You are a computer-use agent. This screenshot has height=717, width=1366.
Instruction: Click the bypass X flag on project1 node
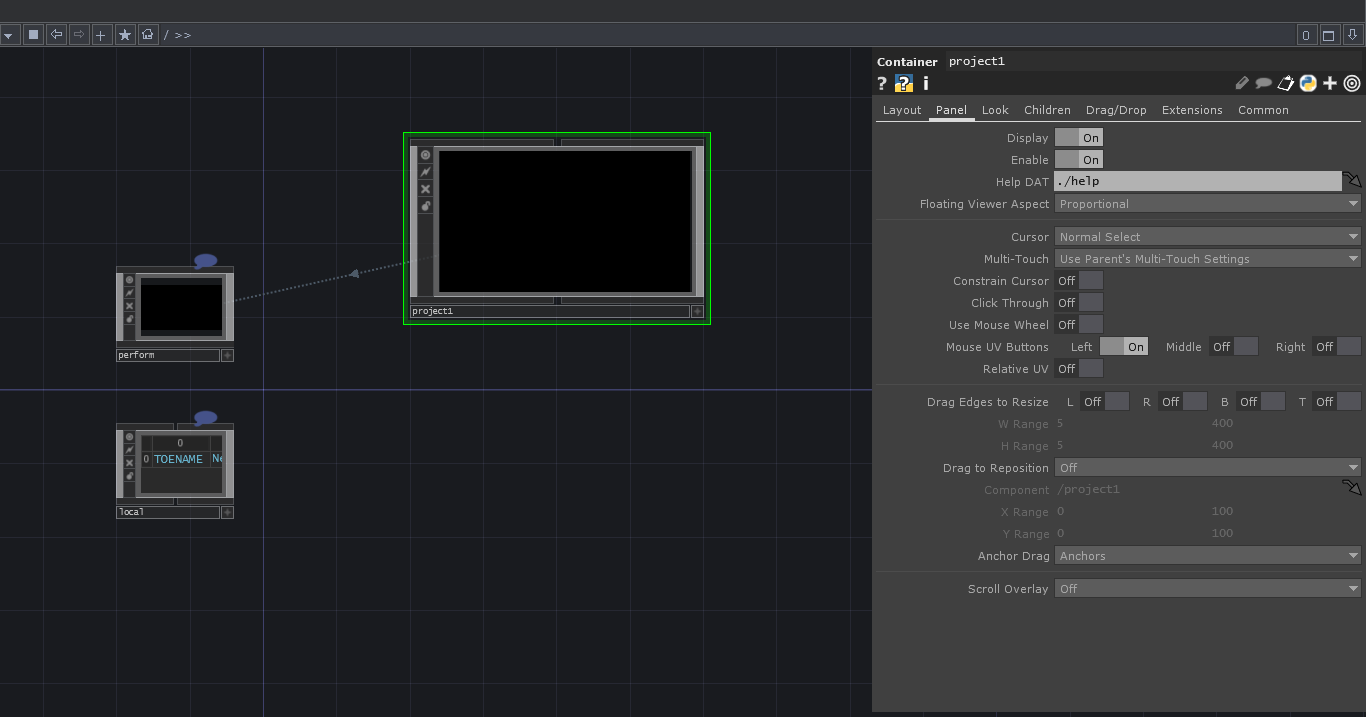click(425, 189)
